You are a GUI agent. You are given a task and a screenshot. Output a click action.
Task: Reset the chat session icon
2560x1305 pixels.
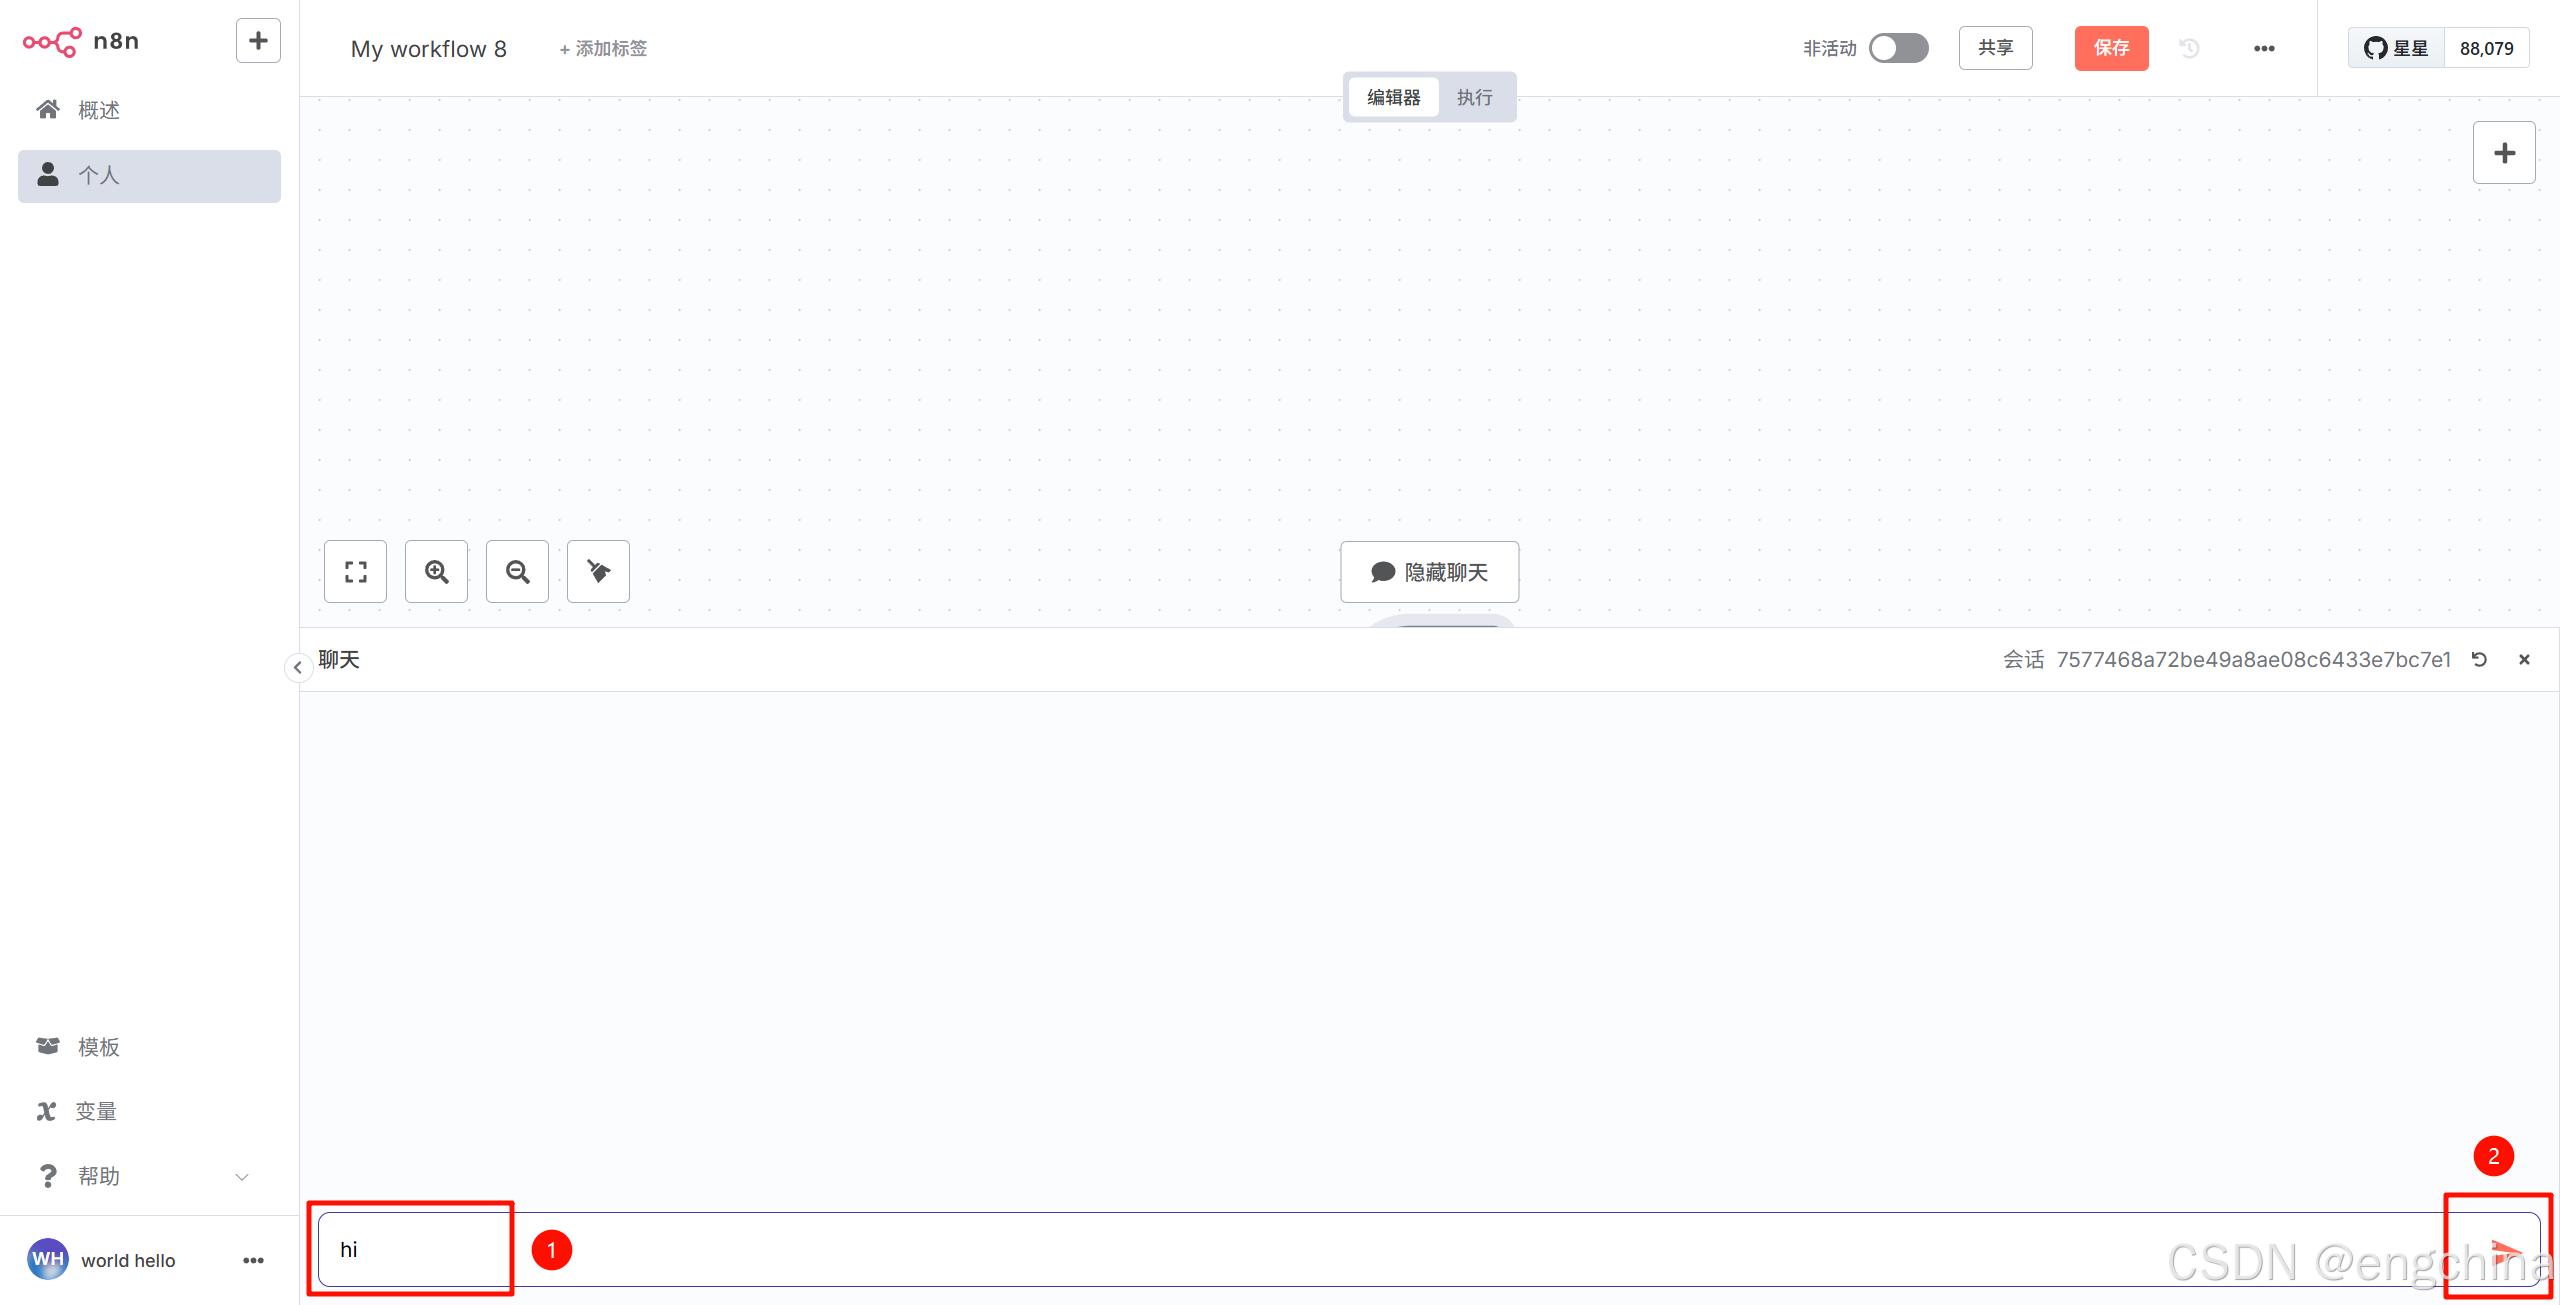2479,660
